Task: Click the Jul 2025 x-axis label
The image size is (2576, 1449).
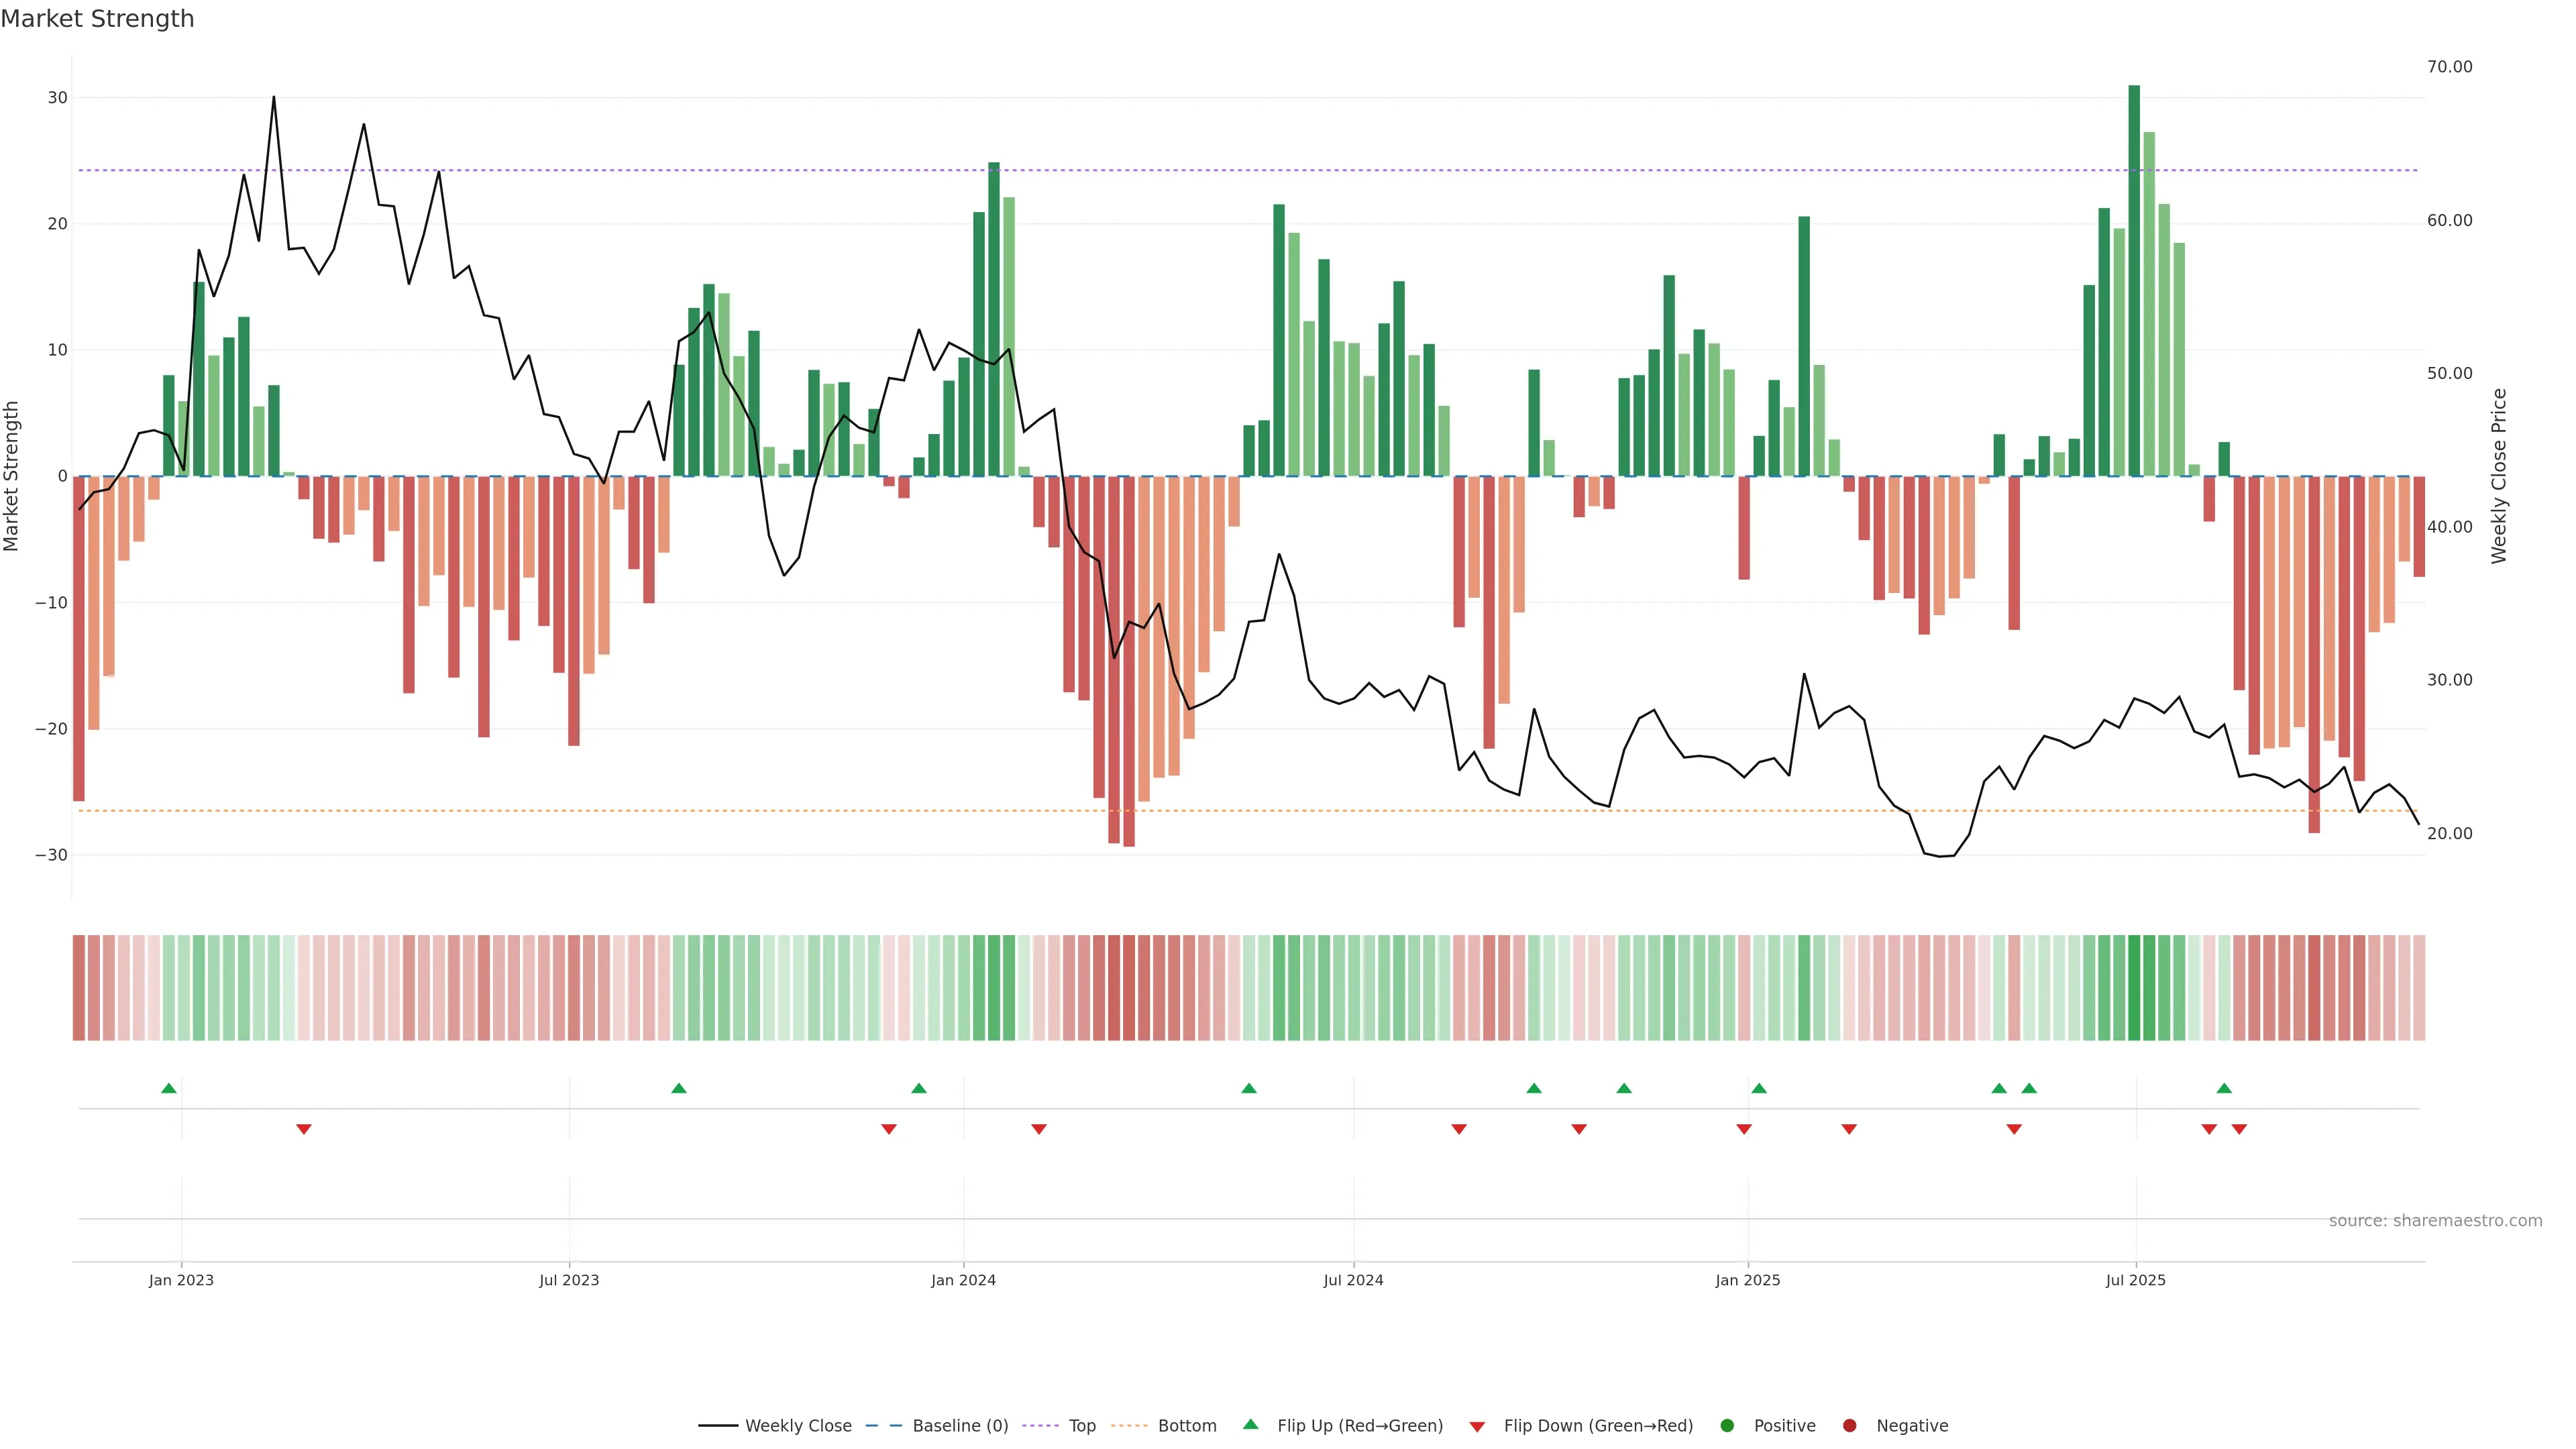Action: click(x=2135, y=1280)
